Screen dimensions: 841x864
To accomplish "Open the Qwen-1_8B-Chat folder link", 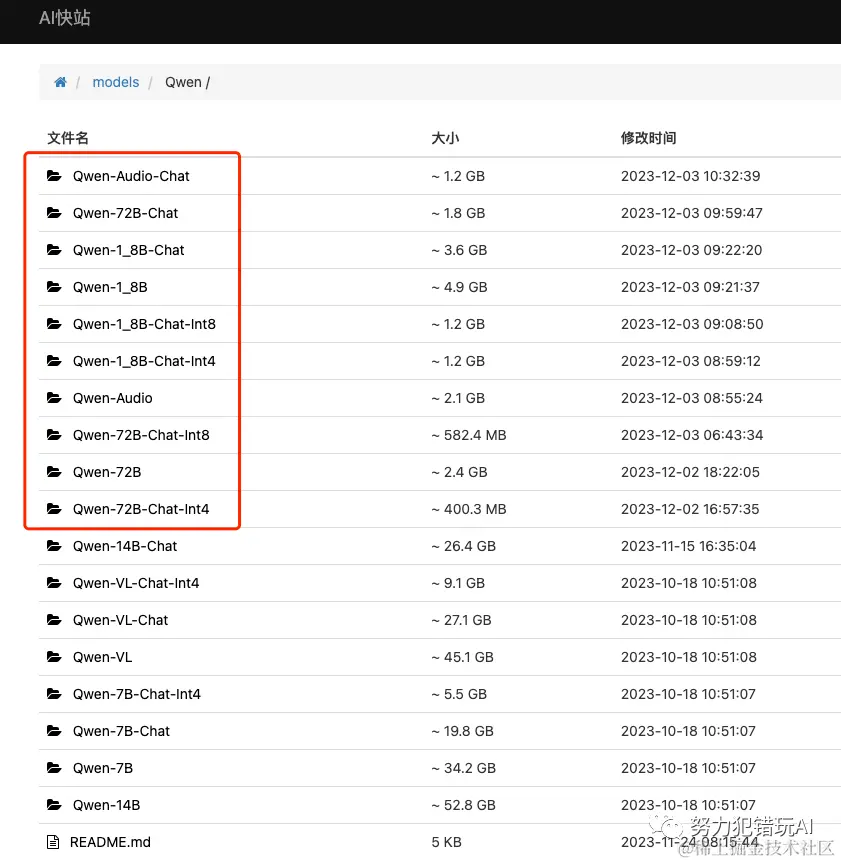I will point(128,250).
